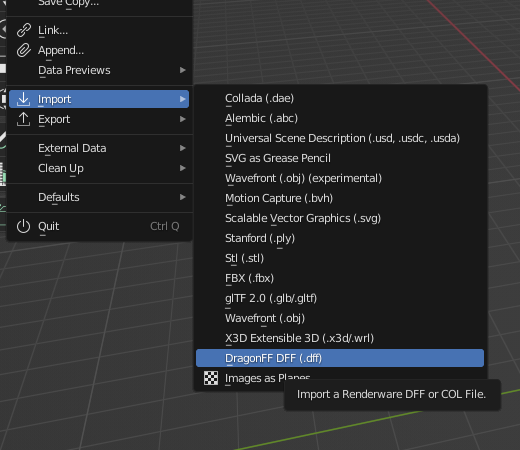Select glTF 2.0 (.glb/.gltf) import
Viewport: 520px width, 450px height.
tap(340, 298)
